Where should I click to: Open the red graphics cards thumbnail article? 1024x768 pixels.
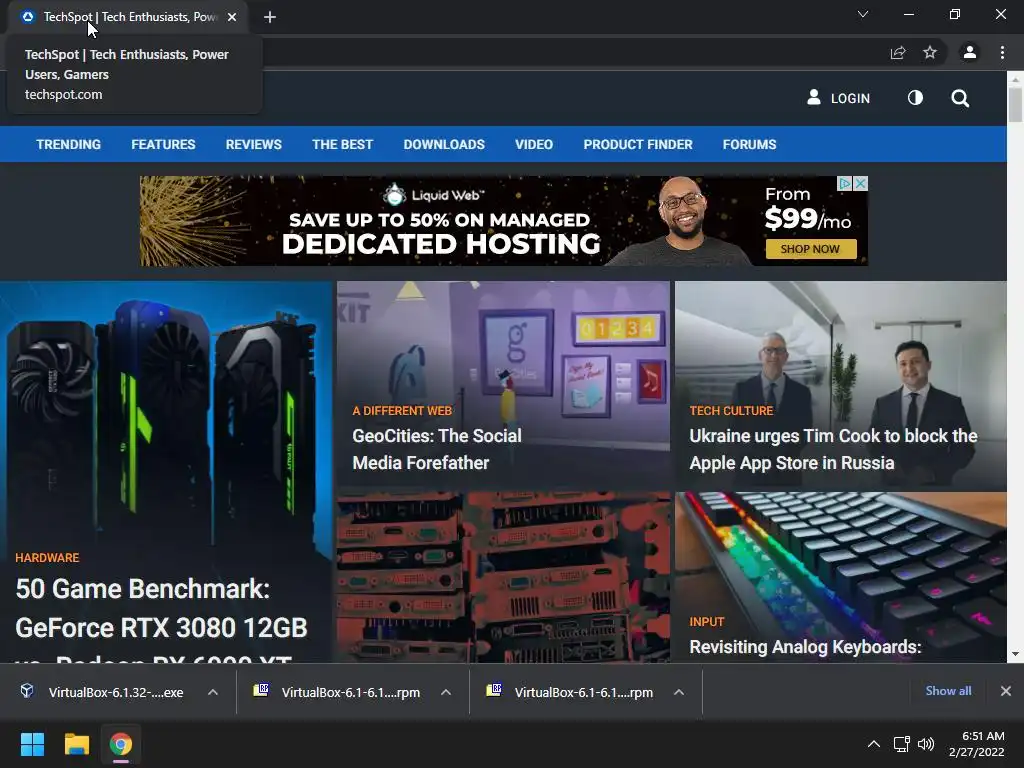point(504,577)
